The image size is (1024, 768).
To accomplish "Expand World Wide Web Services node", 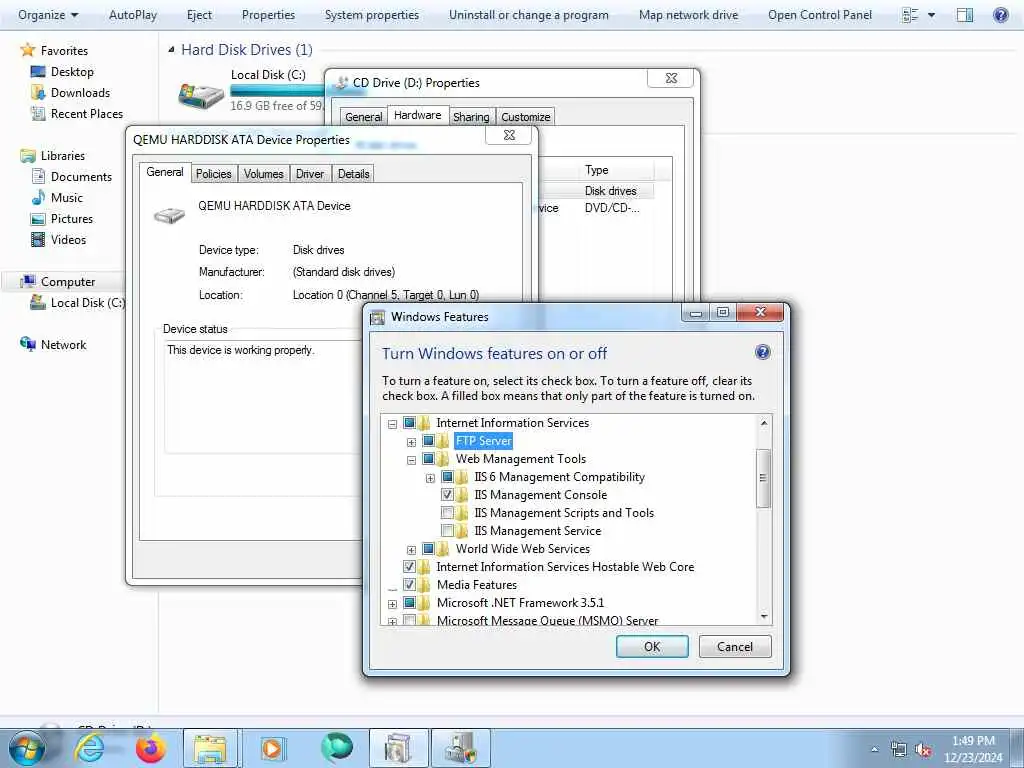I will click(x=411, y=551).
